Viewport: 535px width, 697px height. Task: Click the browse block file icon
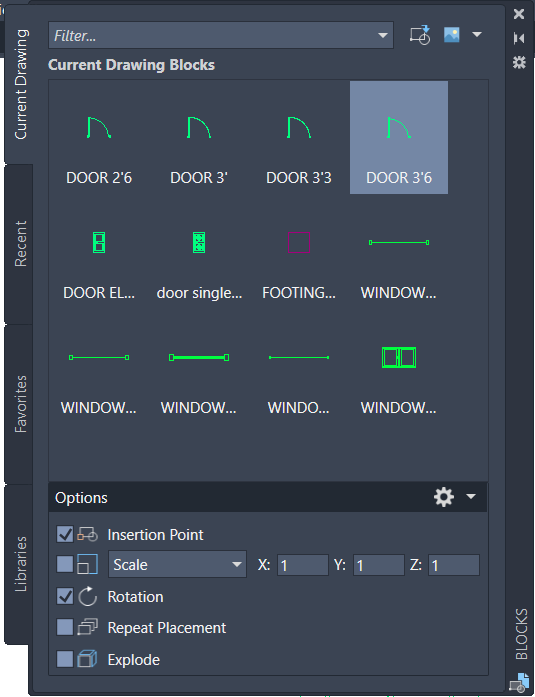[x=420, y=35]
